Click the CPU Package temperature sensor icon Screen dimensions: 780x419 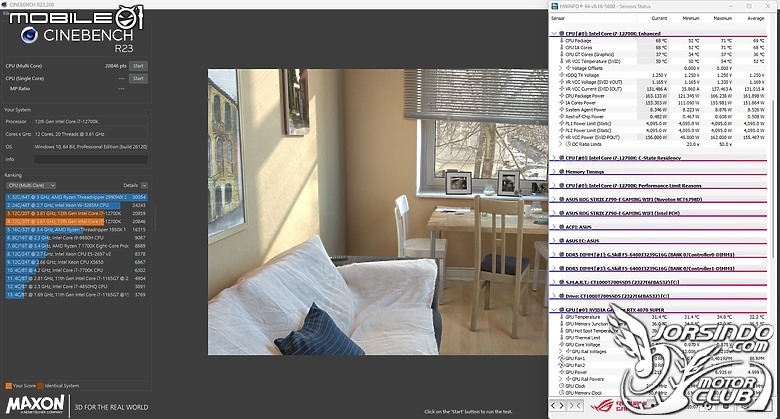tap(562, 40)
